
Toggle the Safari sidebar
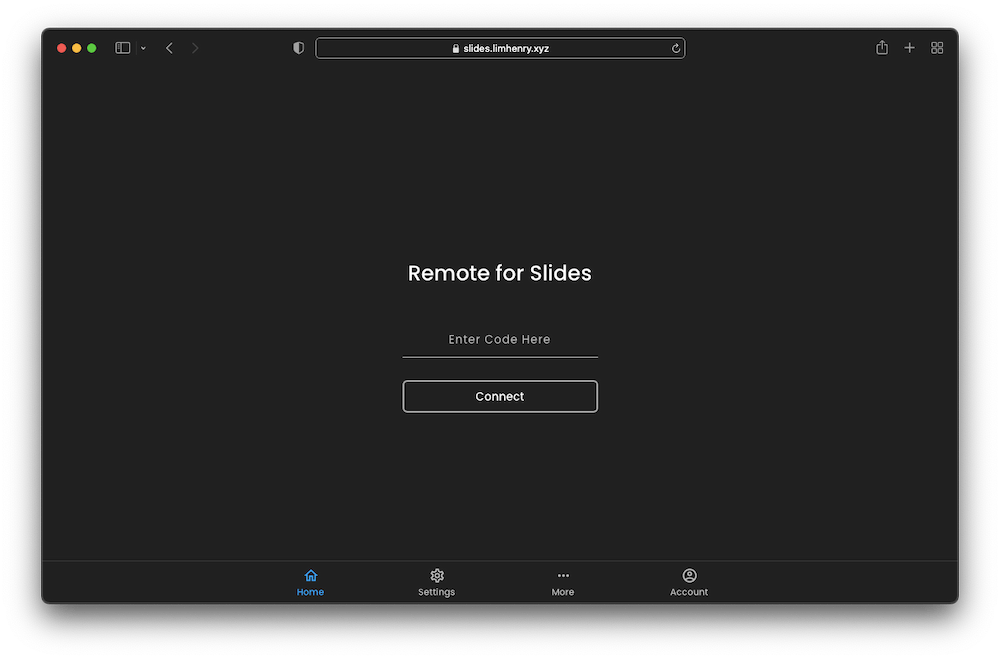coord(123,48)
